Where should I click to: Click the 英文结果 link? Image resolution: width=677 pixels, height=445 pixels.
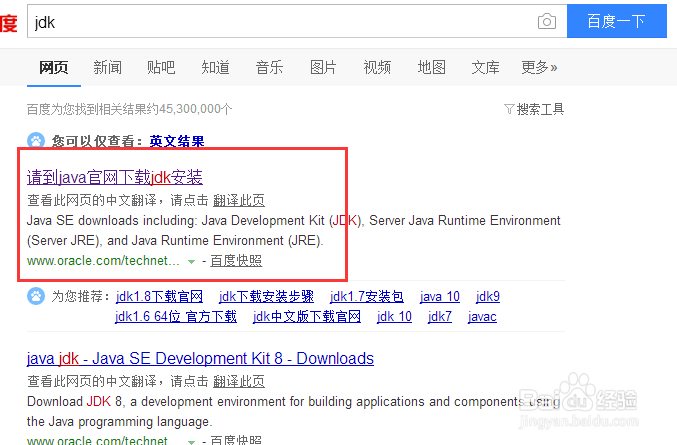[177, 141]
